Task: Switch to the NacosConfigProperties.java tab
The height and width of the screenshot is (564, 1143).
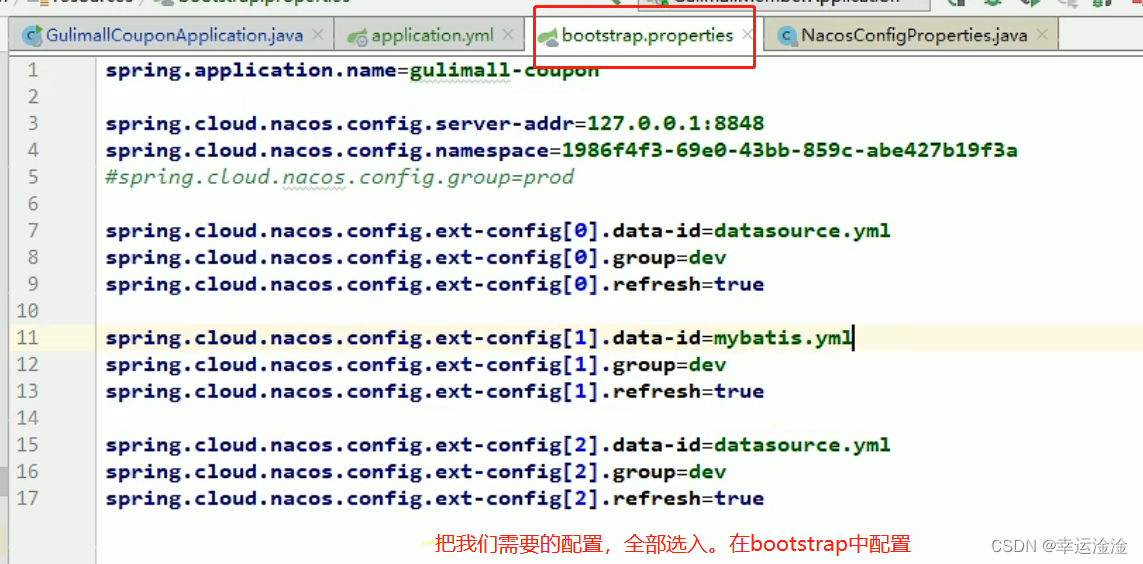Action: (x=913, y=36)
